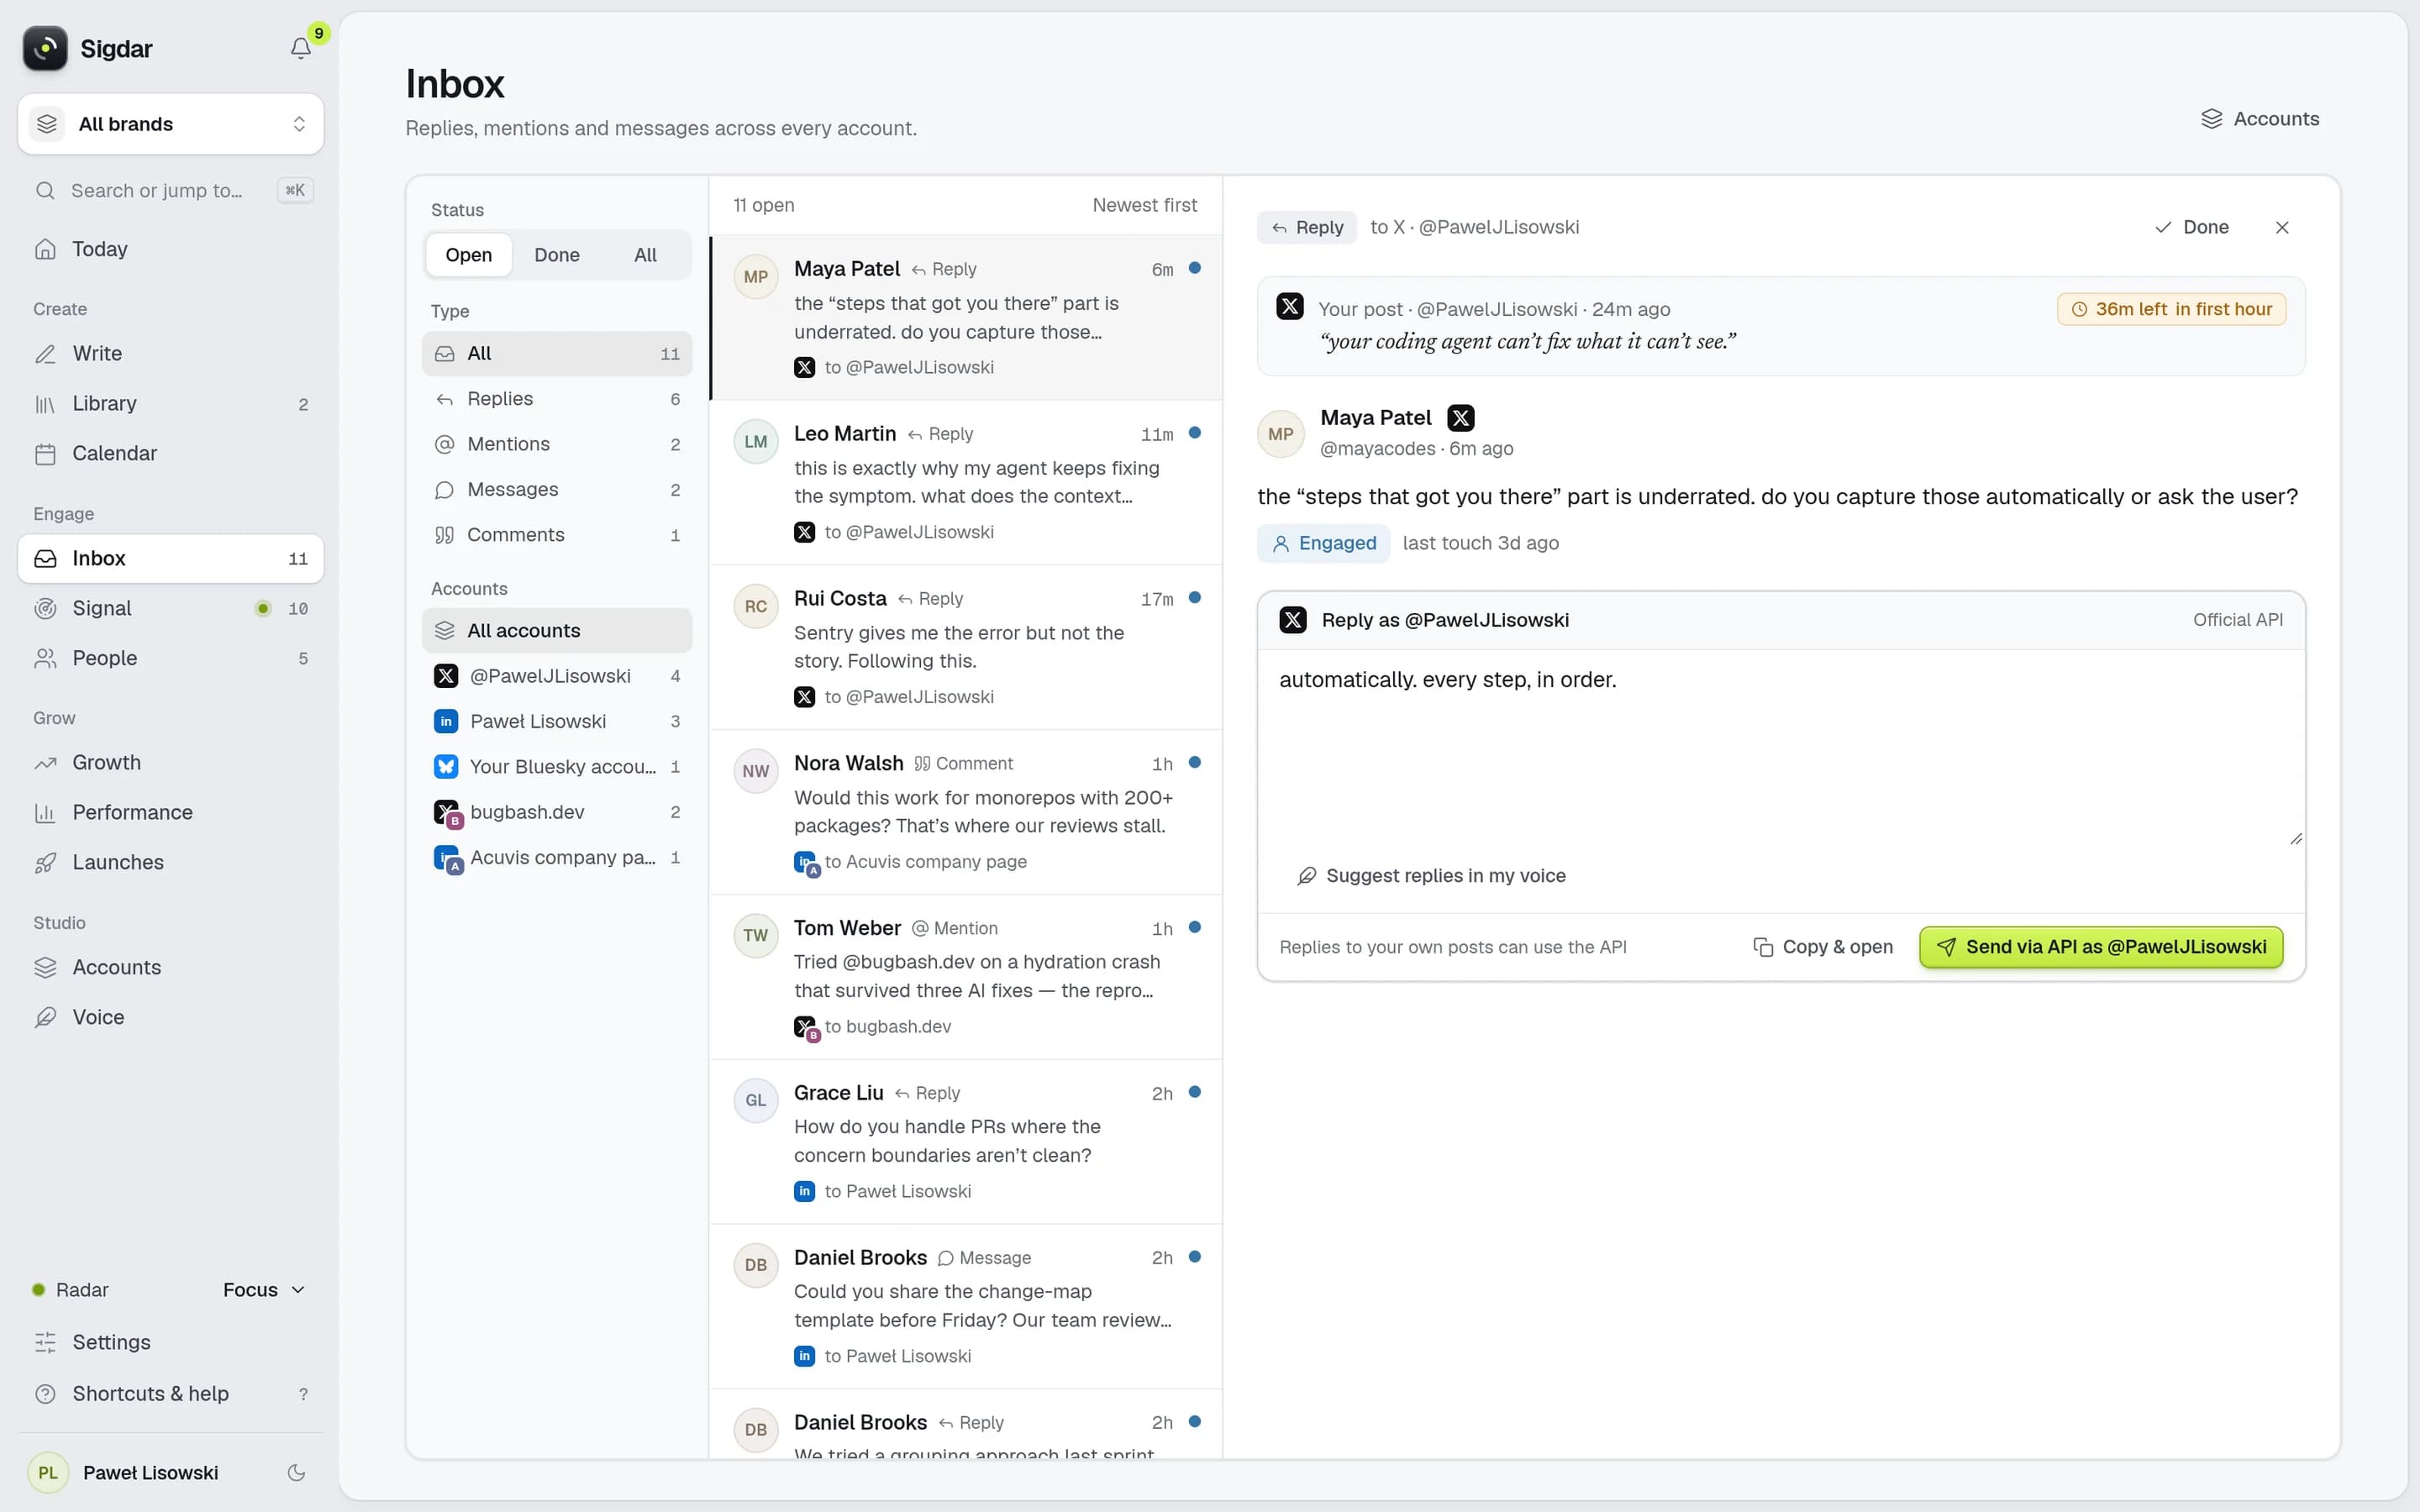The width and height of the screenshot is (2420, 1512).
Task: Send via API as @PawelJLisowski
Action: point(2101,947)
